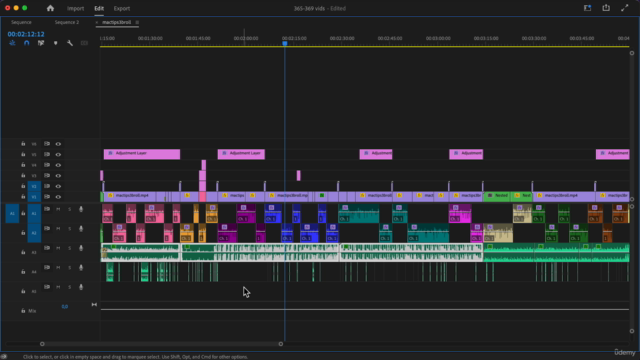Screen dimensions: 640x360
Task: Toggle sync lock for track V1
Action: (47, 196)
